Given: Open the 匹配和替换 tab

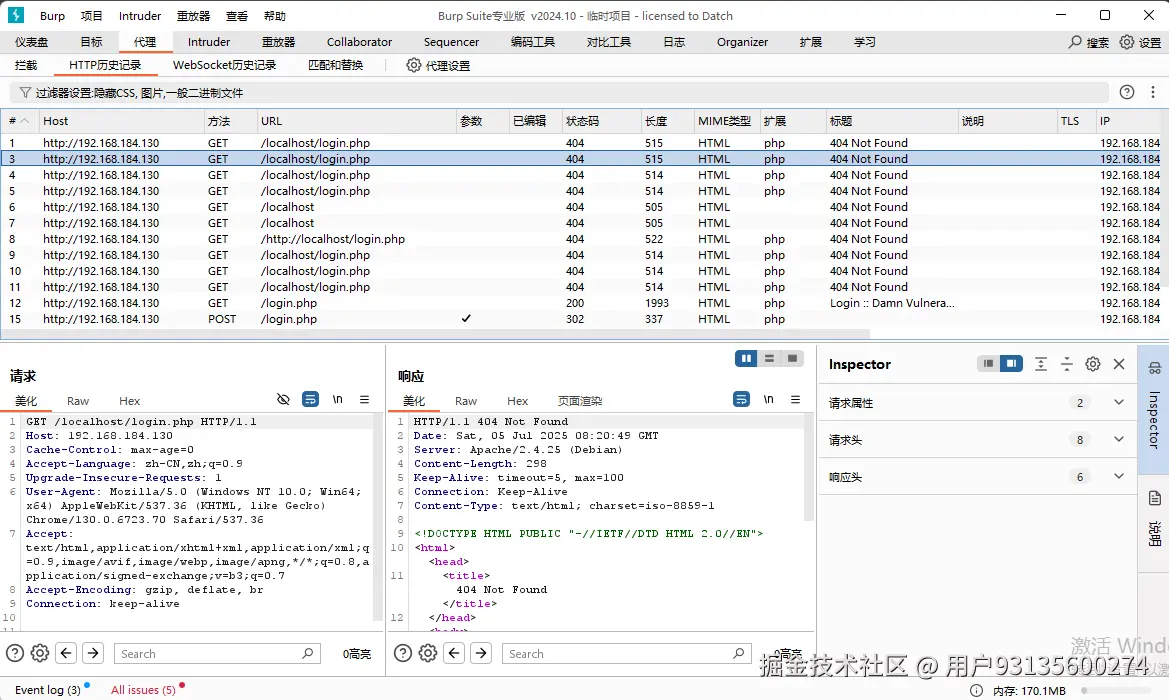Looking at the screenshot, I should 335,65.
